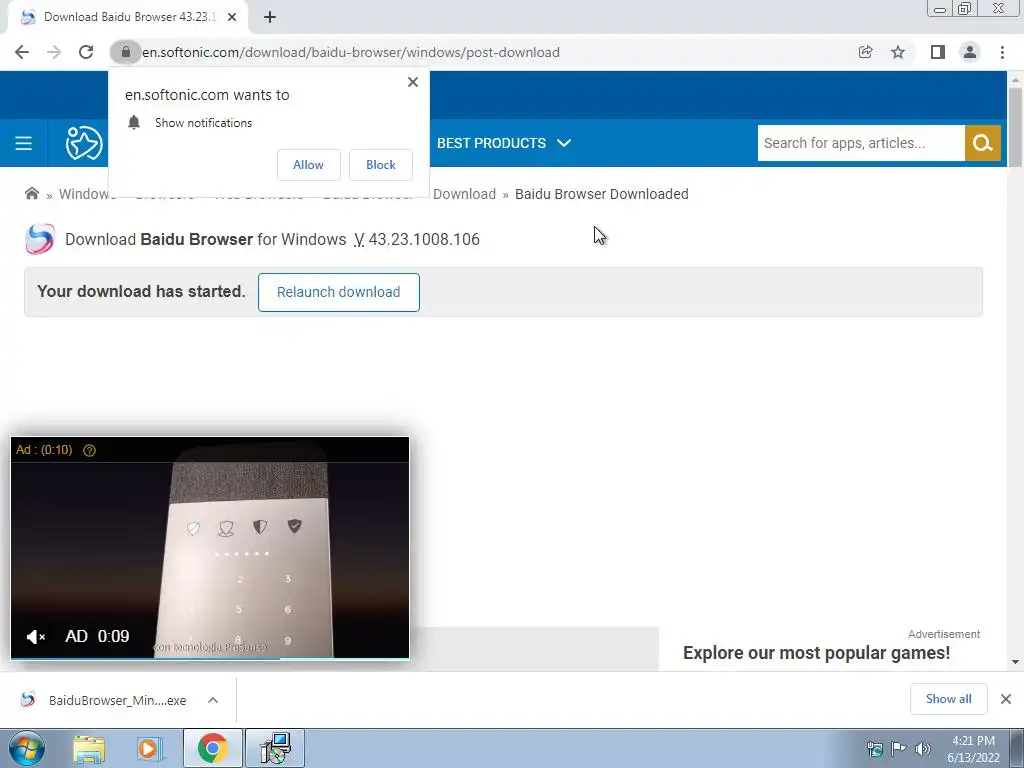Viewport: 1024px width, 768px height.
Task: Open the volume control in tray
Action: coord(922,749)
